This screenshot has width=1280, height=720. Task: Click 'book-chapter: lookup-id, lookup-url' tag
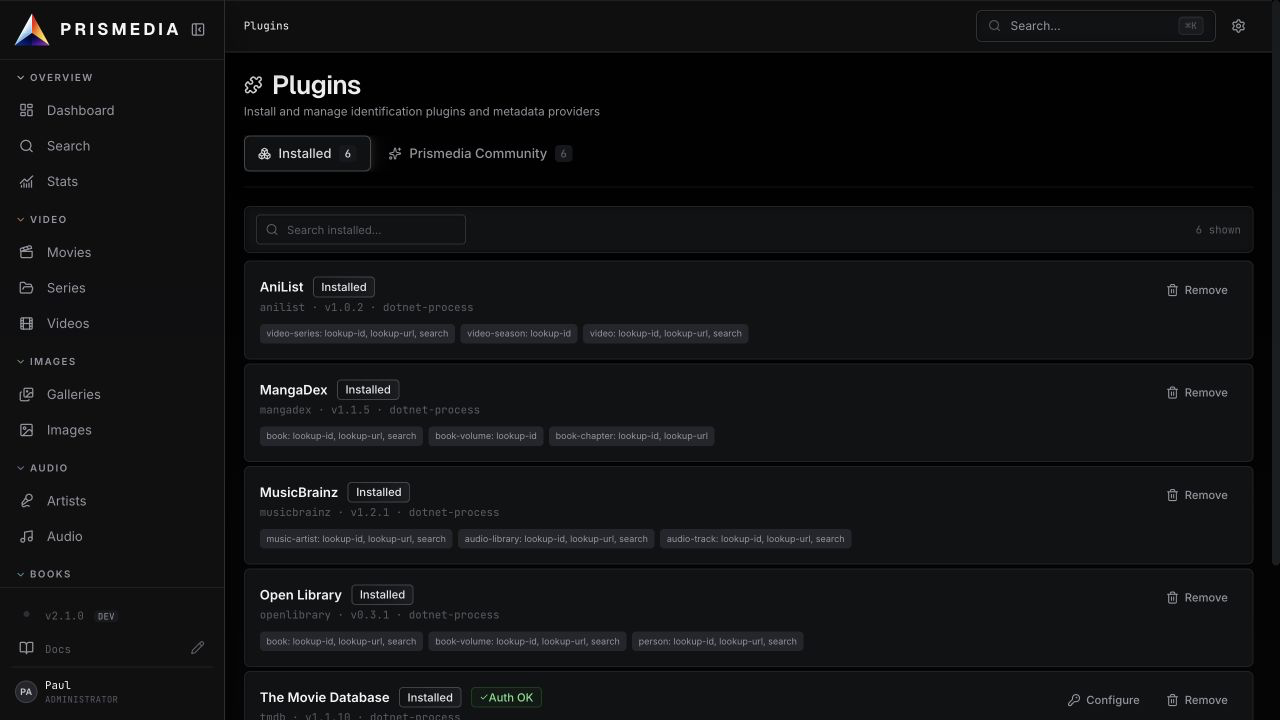631,436
